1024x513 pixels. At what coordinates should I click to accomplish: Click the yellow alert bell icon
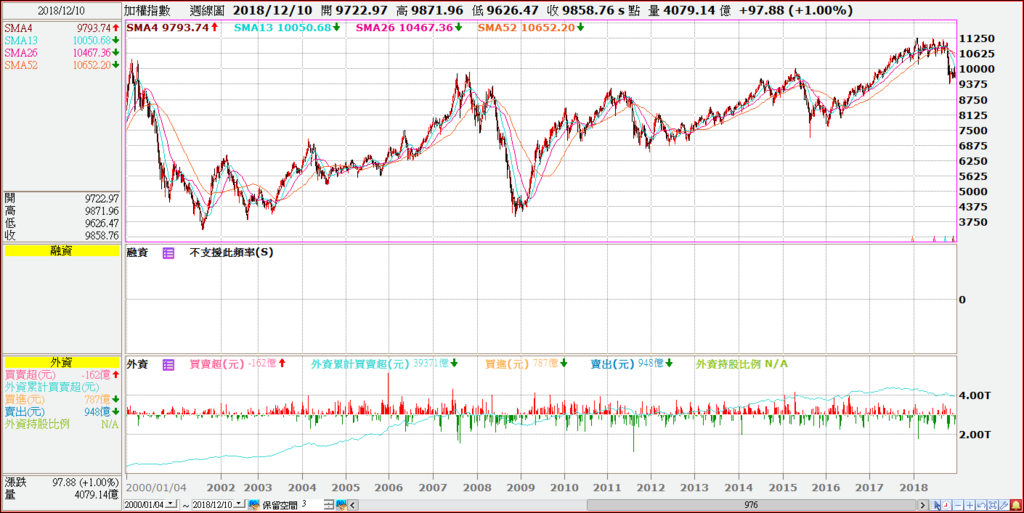(1016, 505)
